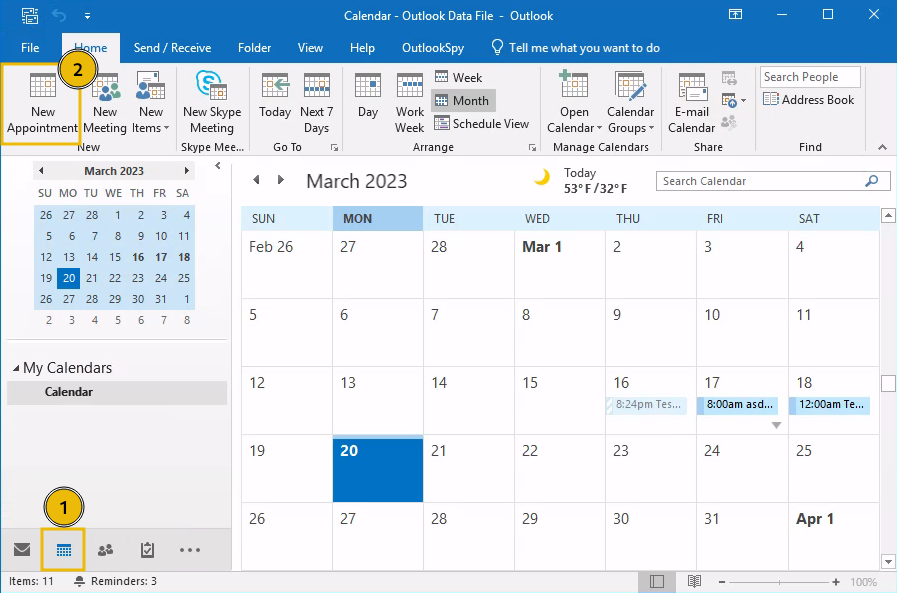Show the Next 7 Days view
Viewport: 897px width, 593px height.
pos(316,103)
